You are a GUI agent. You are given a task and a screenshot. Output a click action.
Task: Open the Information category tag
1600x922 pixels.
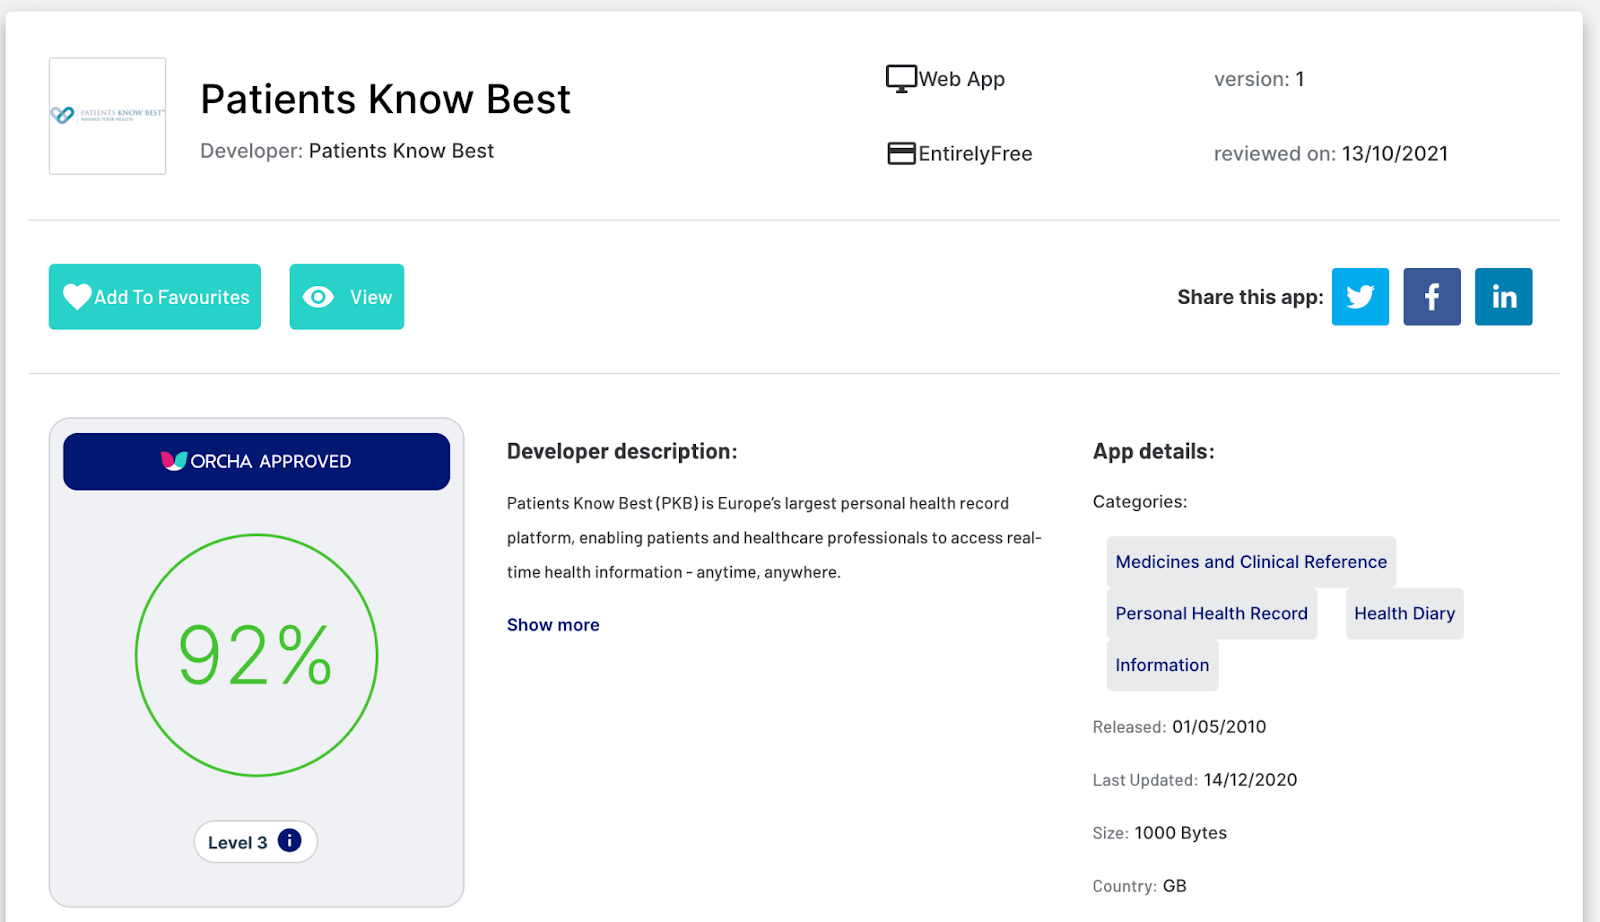coord(1162,665)
